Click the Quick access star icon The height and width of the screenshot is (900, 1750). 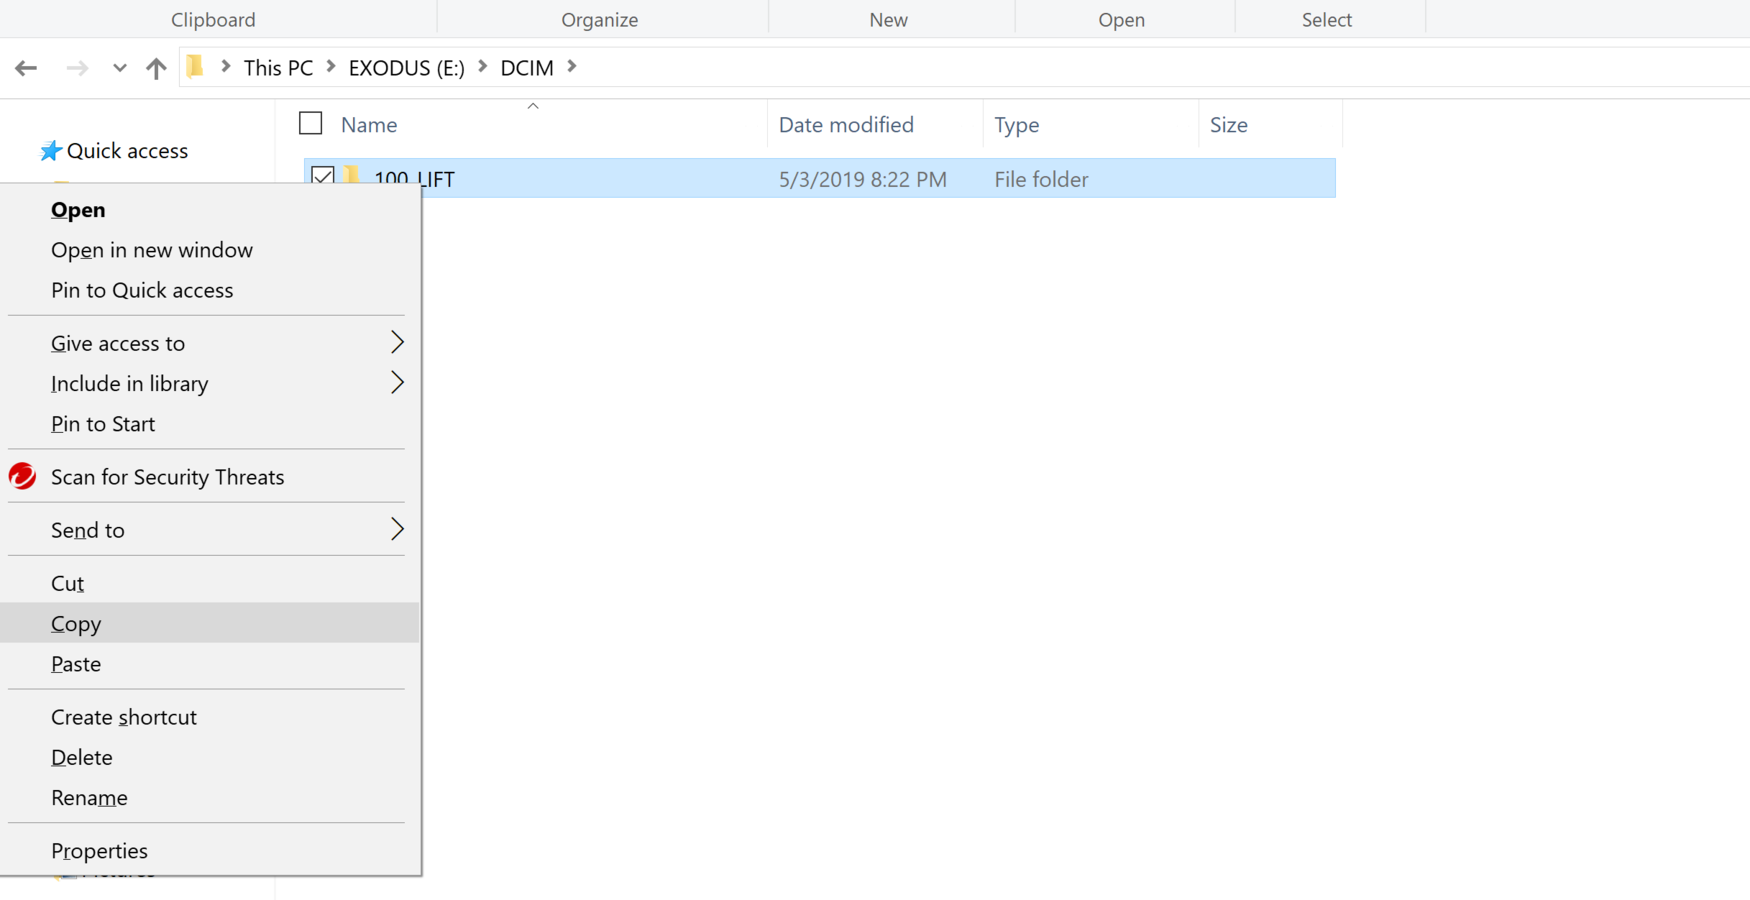tap(50, 151)
